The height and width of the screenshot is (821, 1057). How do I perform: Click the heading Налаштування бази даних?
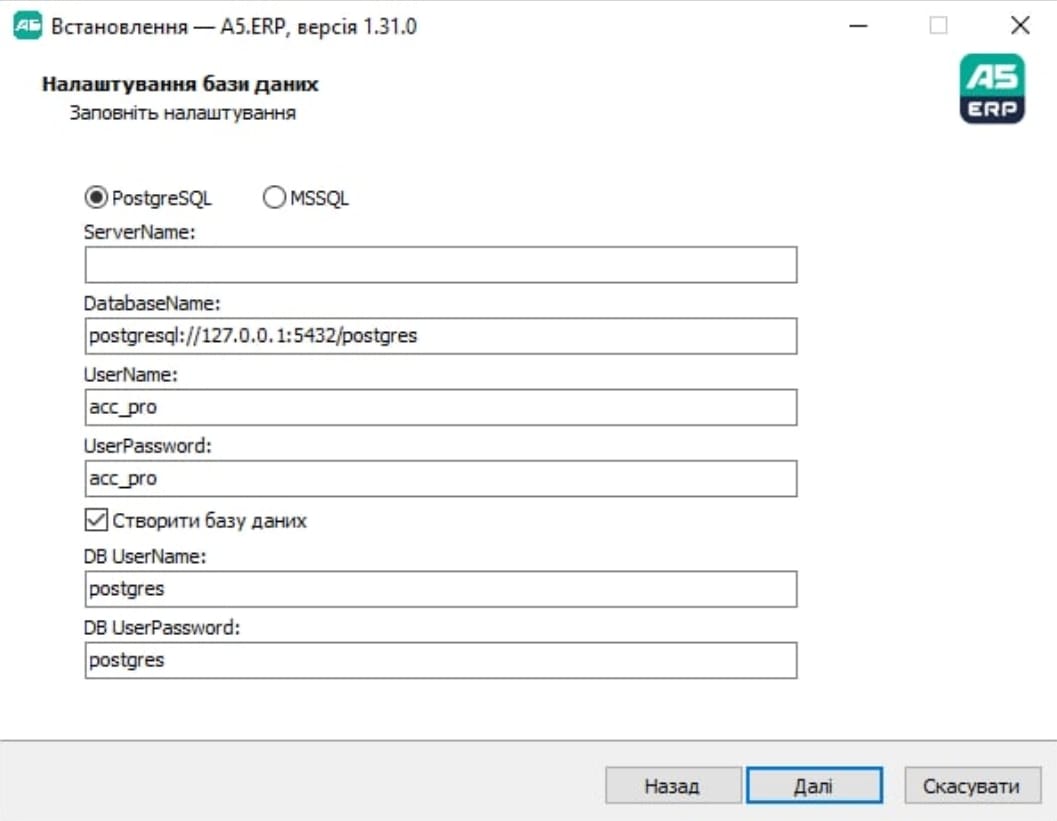click(180, 85)
